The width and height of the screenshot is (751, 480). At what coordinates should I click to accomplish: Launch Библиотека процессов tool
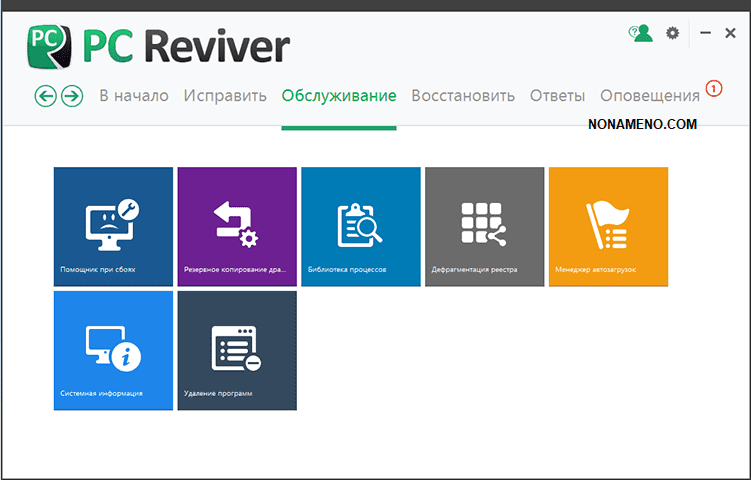361,226
